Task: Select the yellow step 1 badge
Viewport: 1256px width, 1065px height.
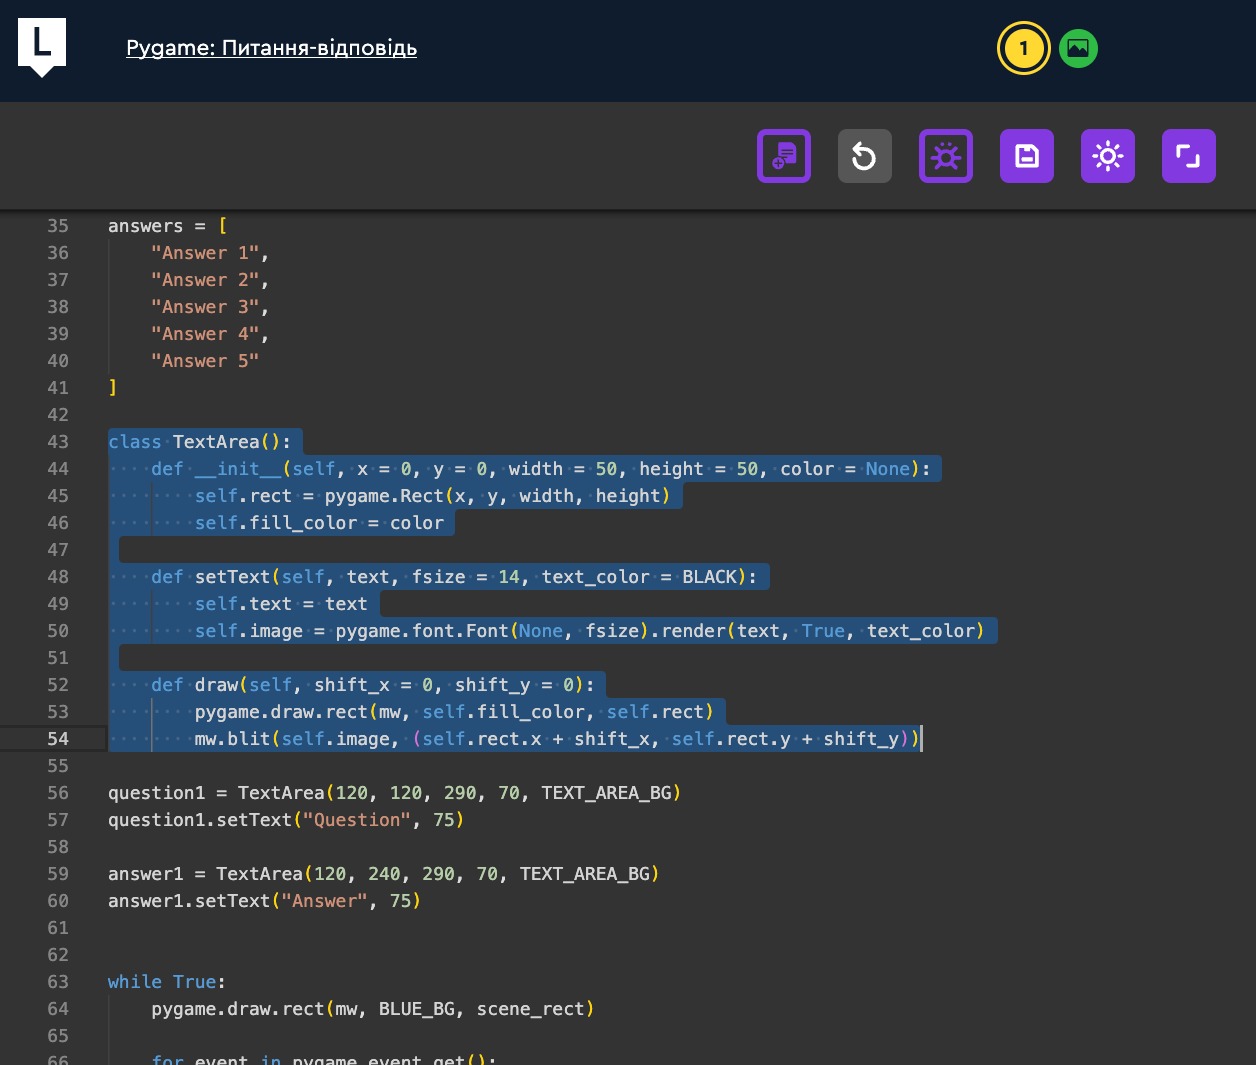Action: click(x=1023, y=48)
